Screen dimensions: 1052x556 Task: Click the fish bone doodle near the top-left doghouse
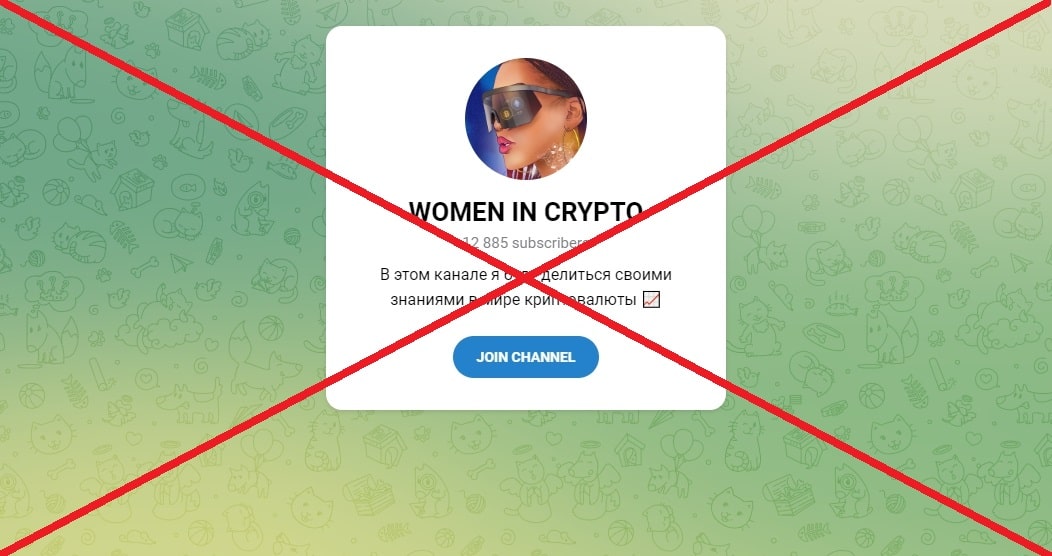pos(208,77)
